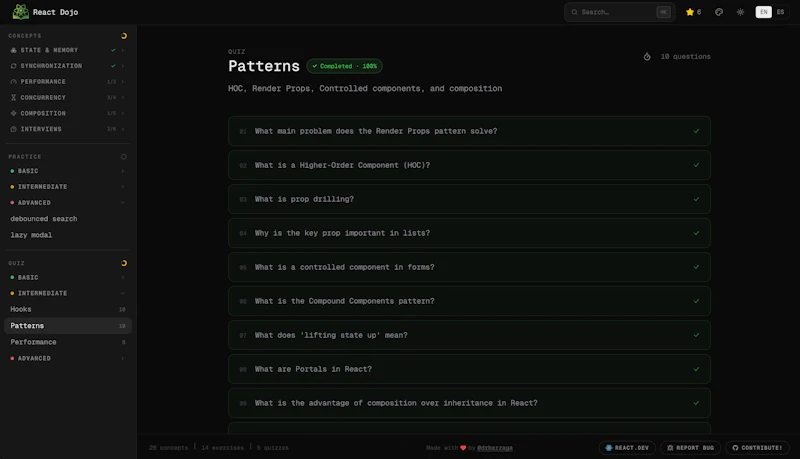Collapse Quiz Intermediate chevron

point(123,293)
